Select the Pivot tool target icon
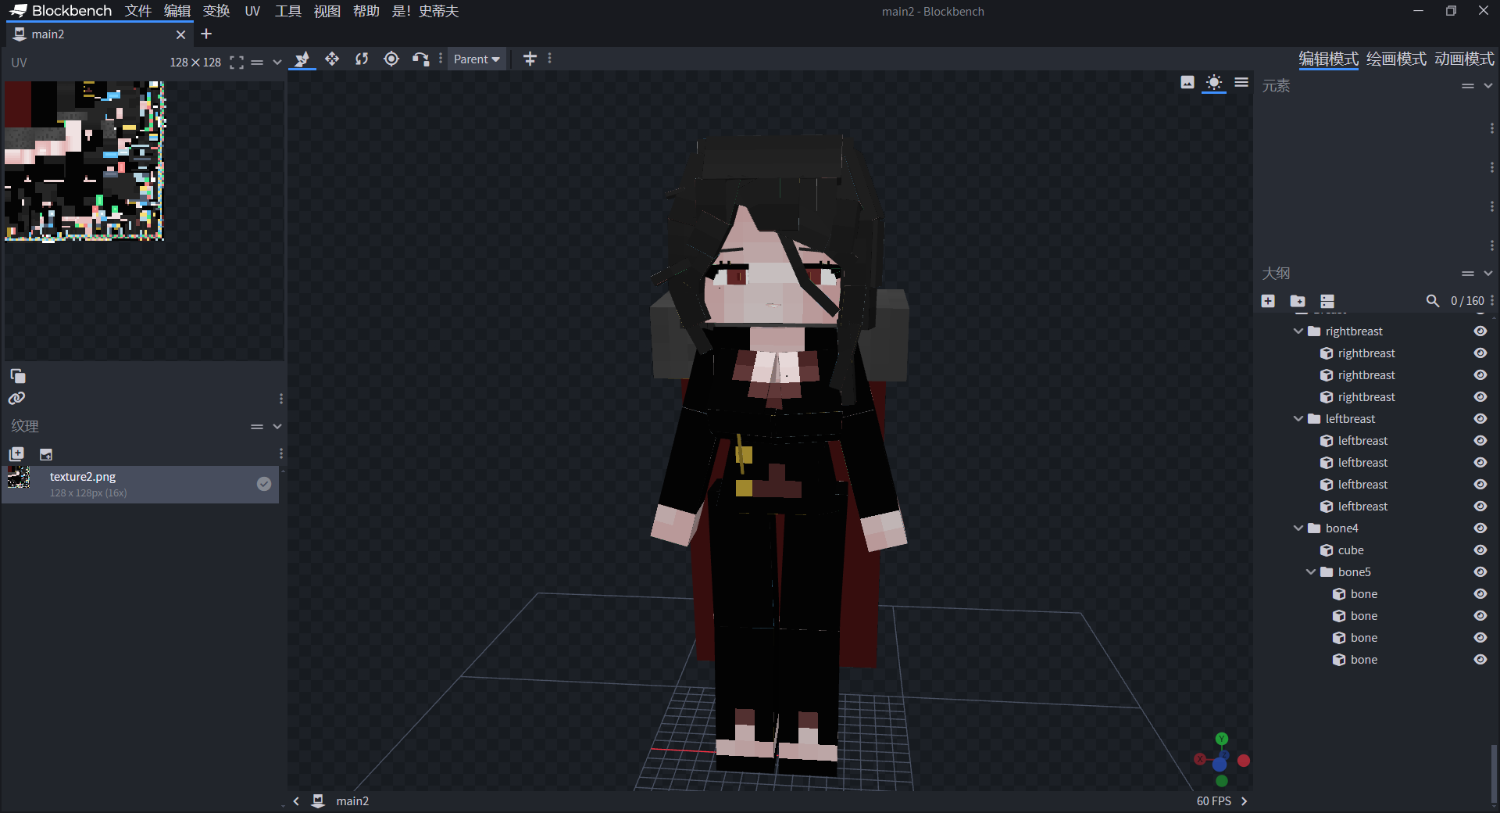This screenshot has width=1500, height=813. tap(391, 59)
